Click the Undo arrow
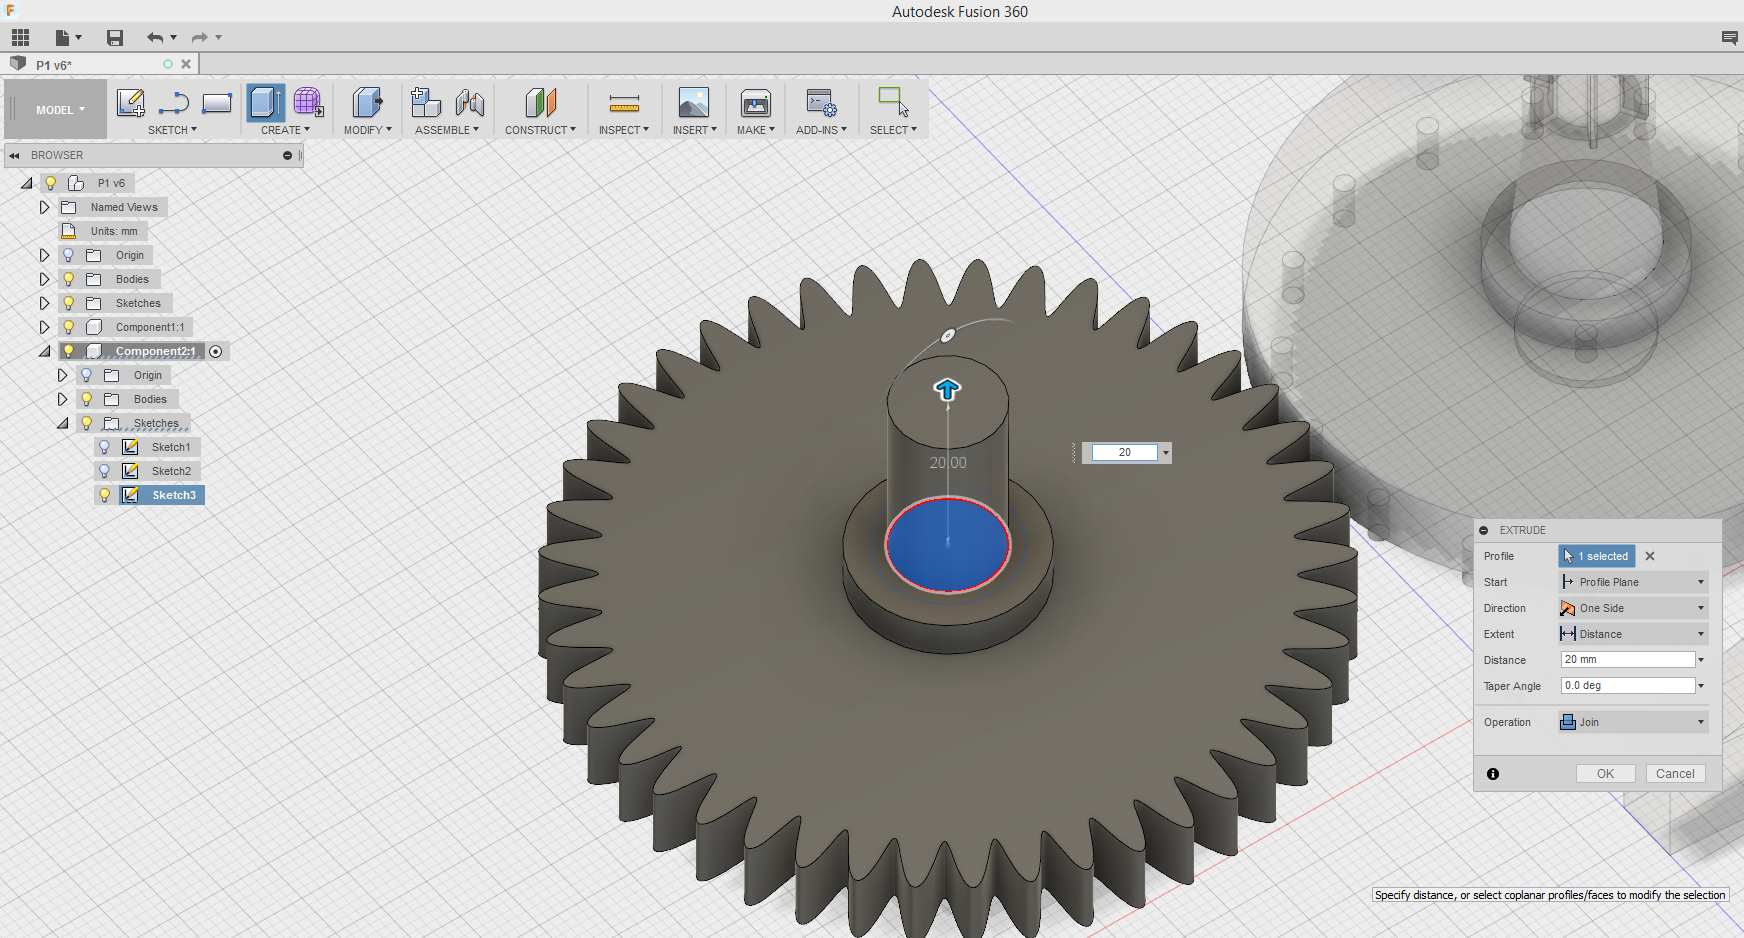This screenshot has width=1744, height=938. (155, 38)
